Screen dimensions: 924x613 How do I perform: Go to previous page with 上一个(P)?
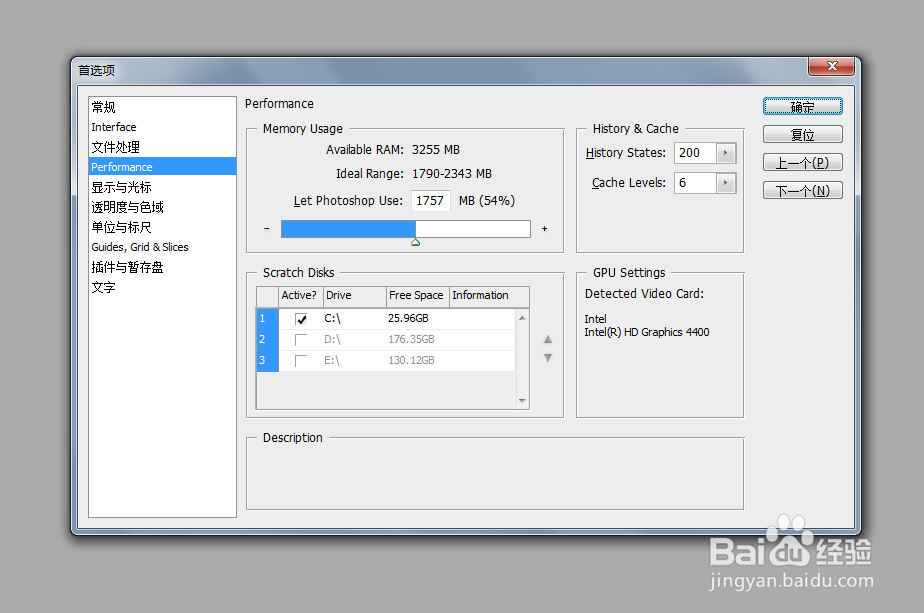coord(803,162)
